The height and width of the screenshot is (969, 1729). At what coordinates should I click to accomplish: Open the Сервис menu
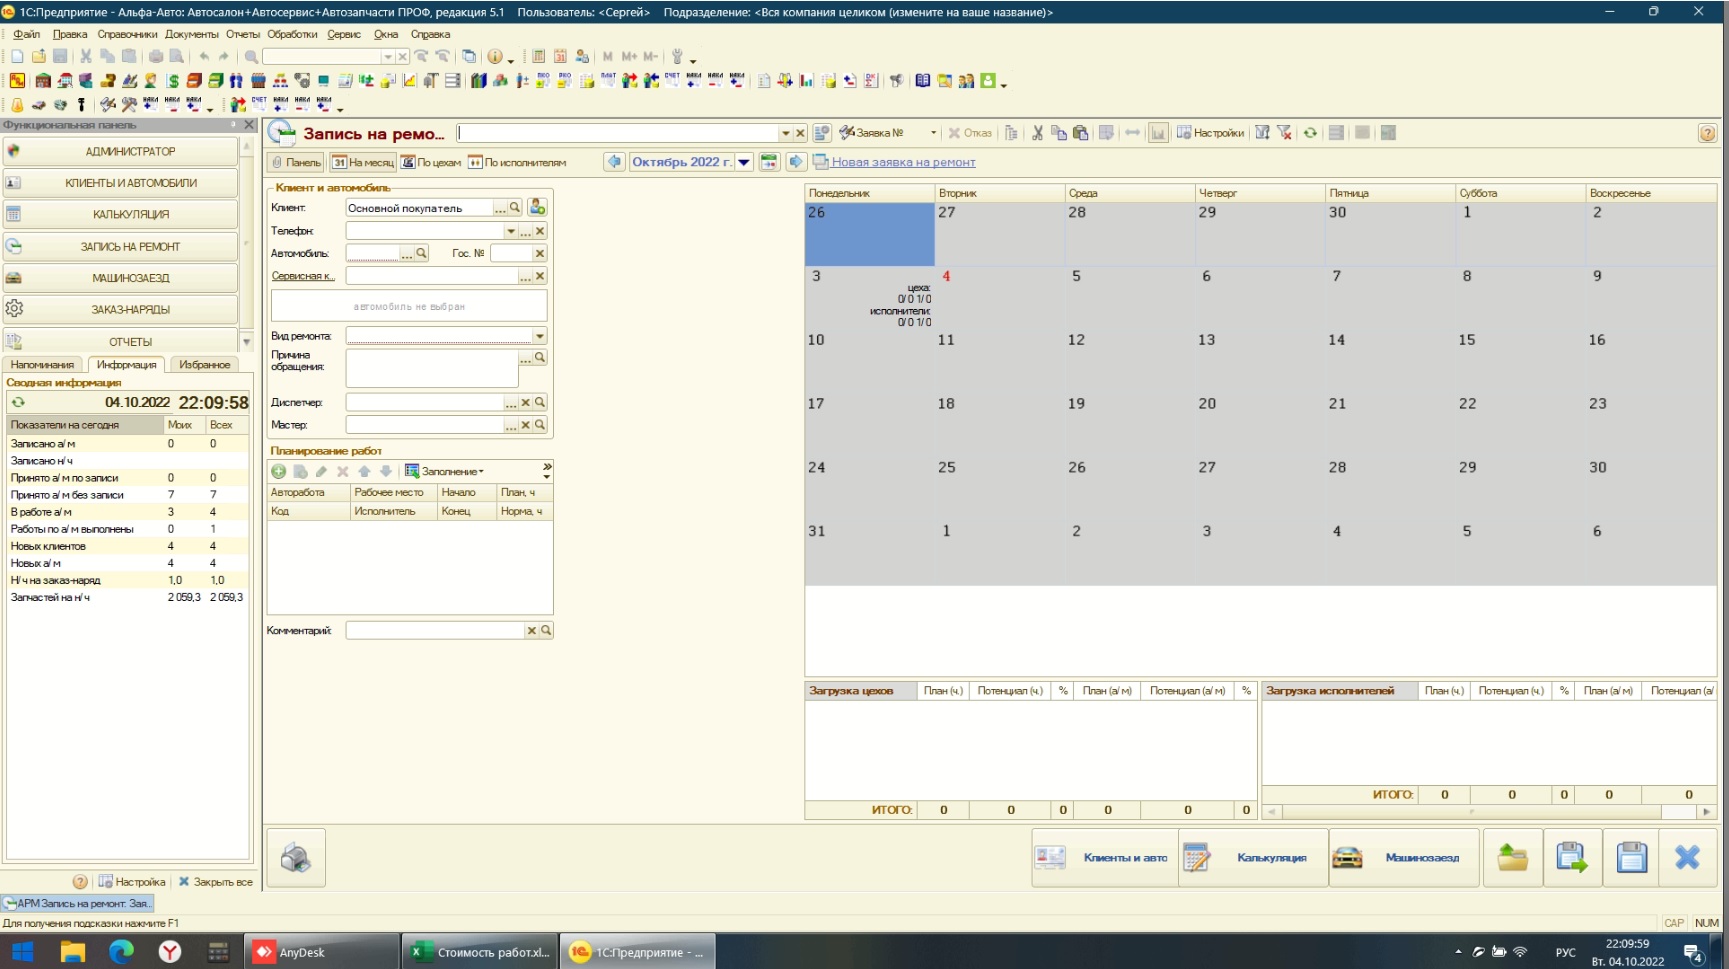(344, 34)
